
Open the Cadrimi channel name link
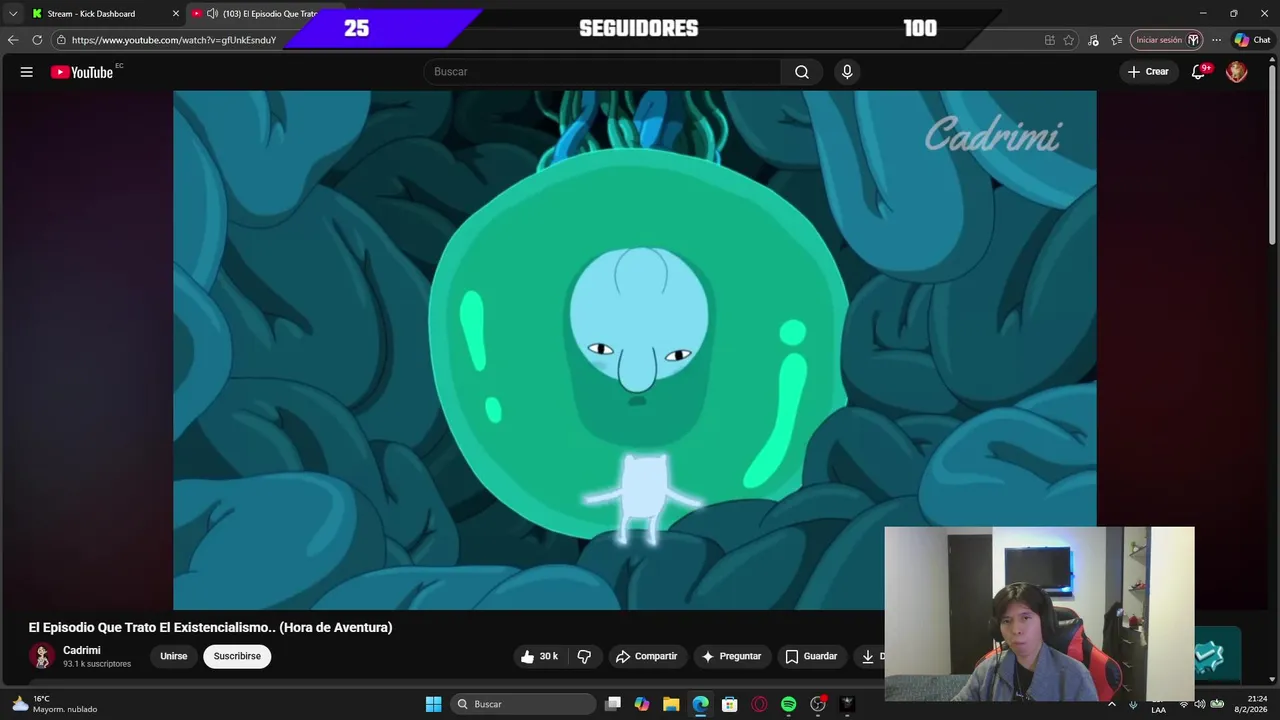(82, 650)
